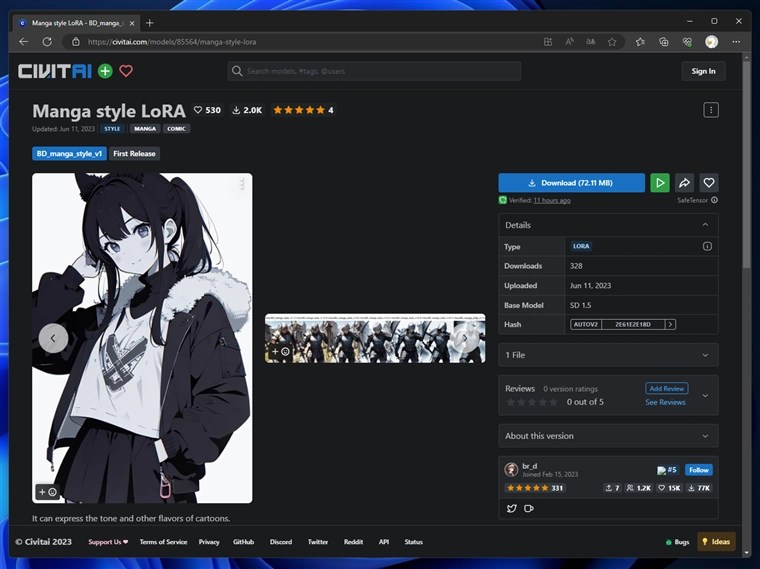Viewport: 760px width, 569px height.
Task: Click the browser back arrow
Action: [x=23, y=42]
